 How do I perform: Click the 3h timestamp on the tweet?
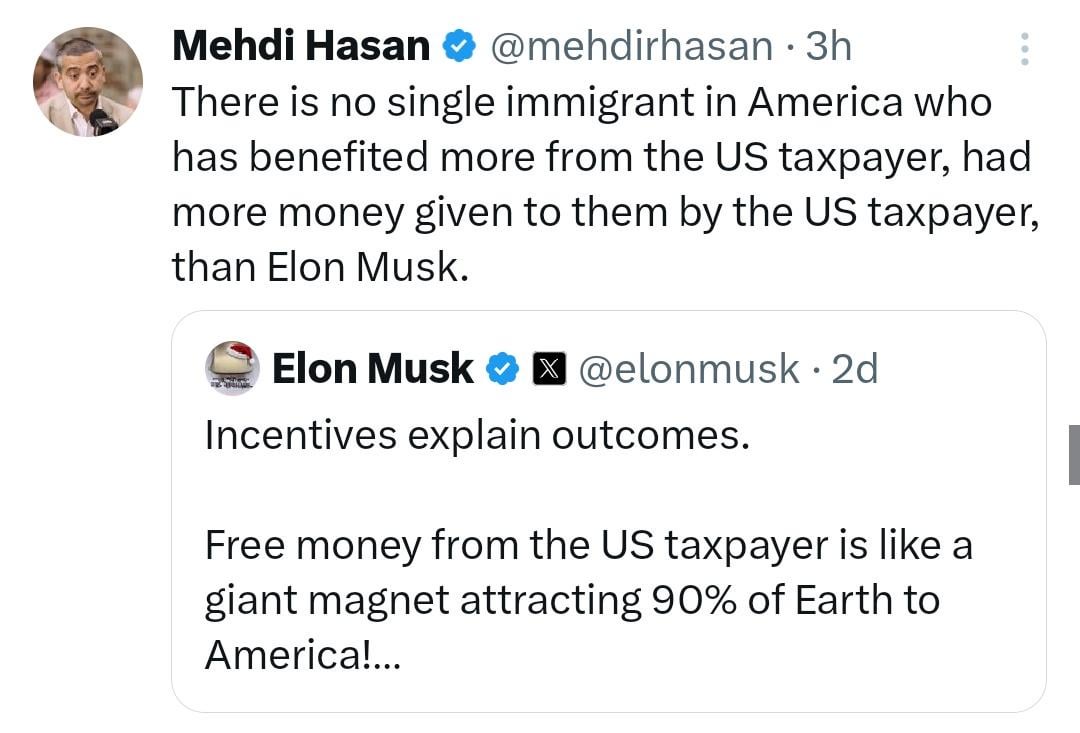click(829, 46)
